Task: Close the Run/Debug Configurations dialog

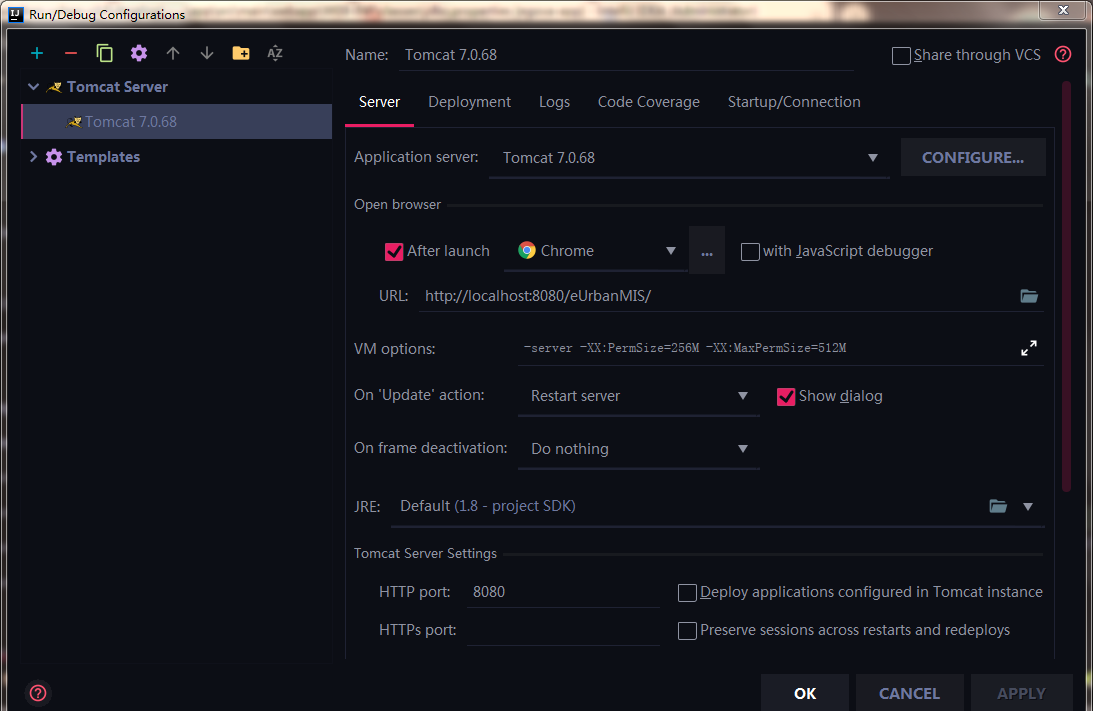Action: 1063,10
